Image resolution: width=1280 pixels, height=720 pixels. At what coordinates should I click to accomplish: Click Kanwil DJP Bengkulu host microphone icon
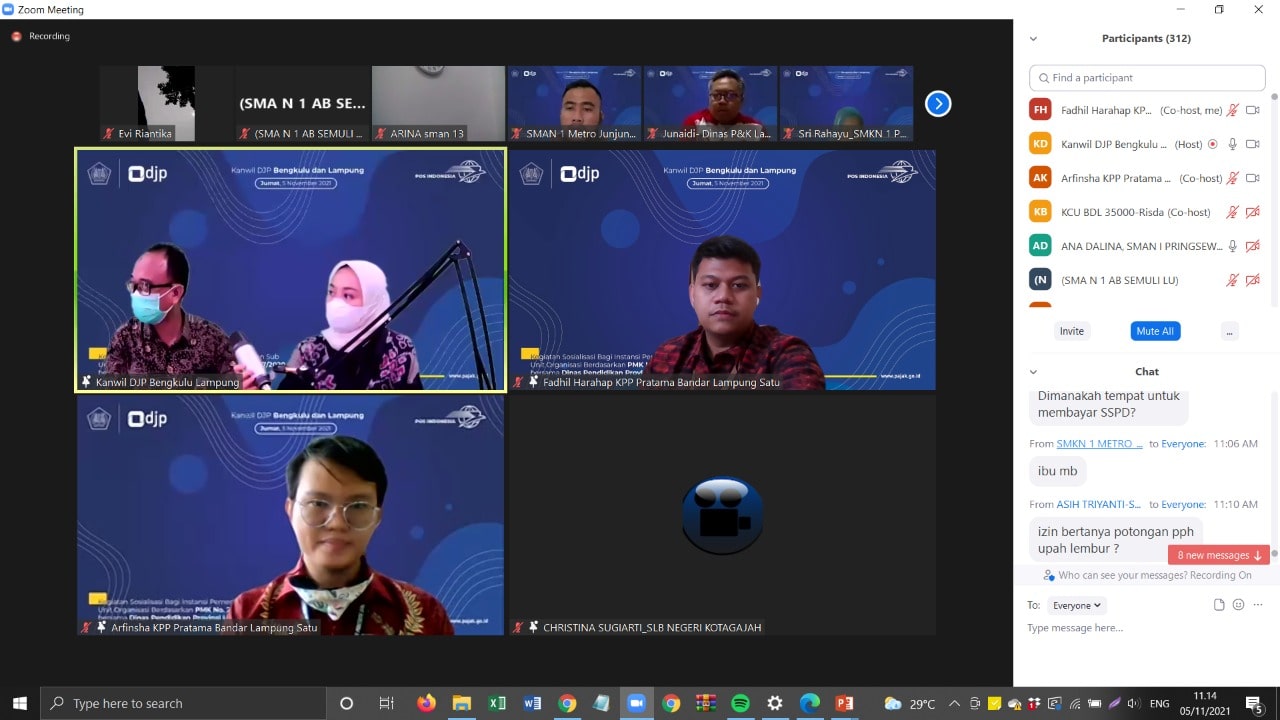(x=1233, y=144)
